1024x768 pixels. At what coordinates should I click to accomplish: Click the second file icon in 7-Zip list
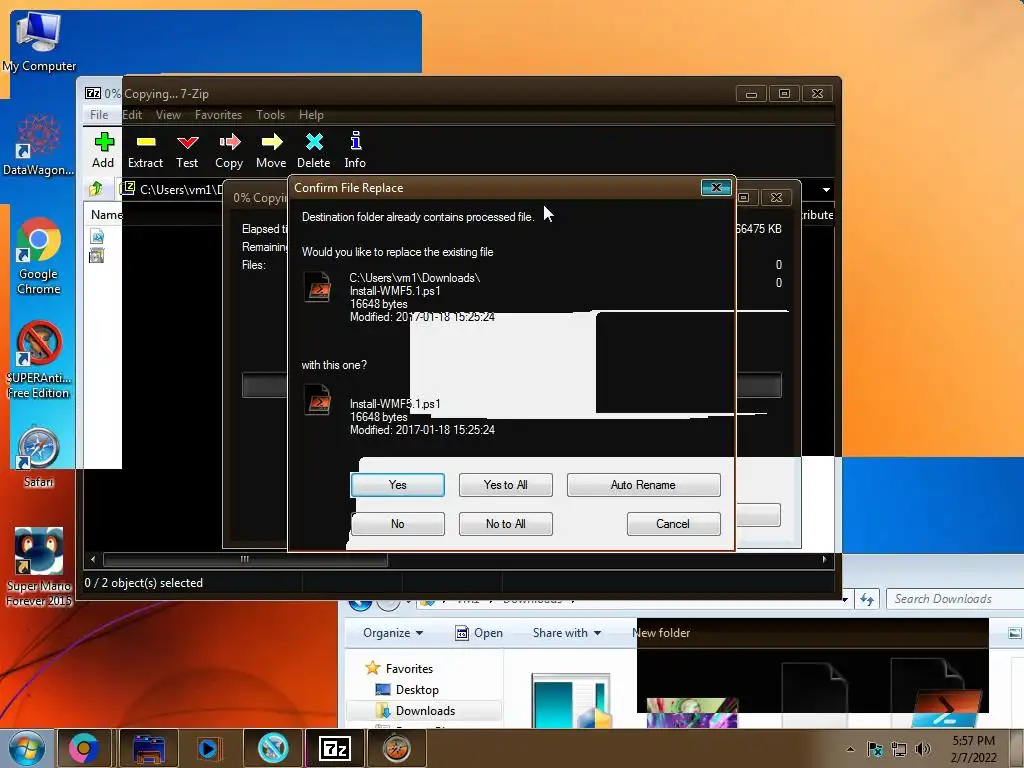tap(97, 256)
